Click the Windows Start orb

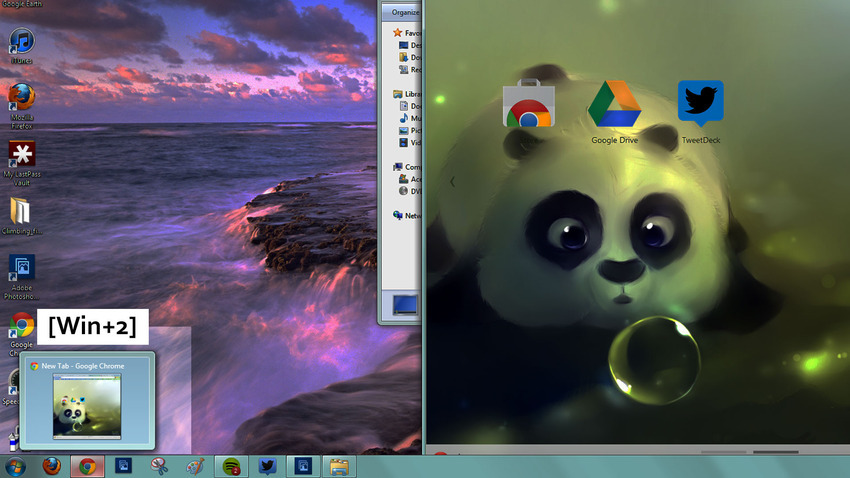(15, 467)
